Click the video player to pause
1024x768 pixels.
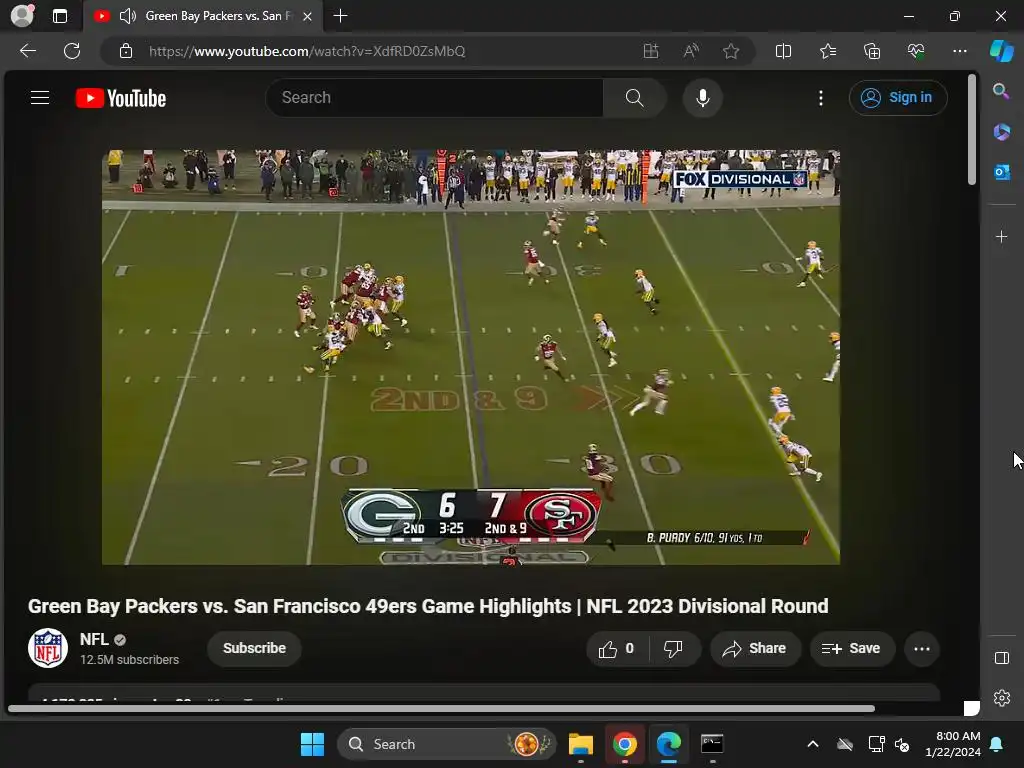point(471,357)
